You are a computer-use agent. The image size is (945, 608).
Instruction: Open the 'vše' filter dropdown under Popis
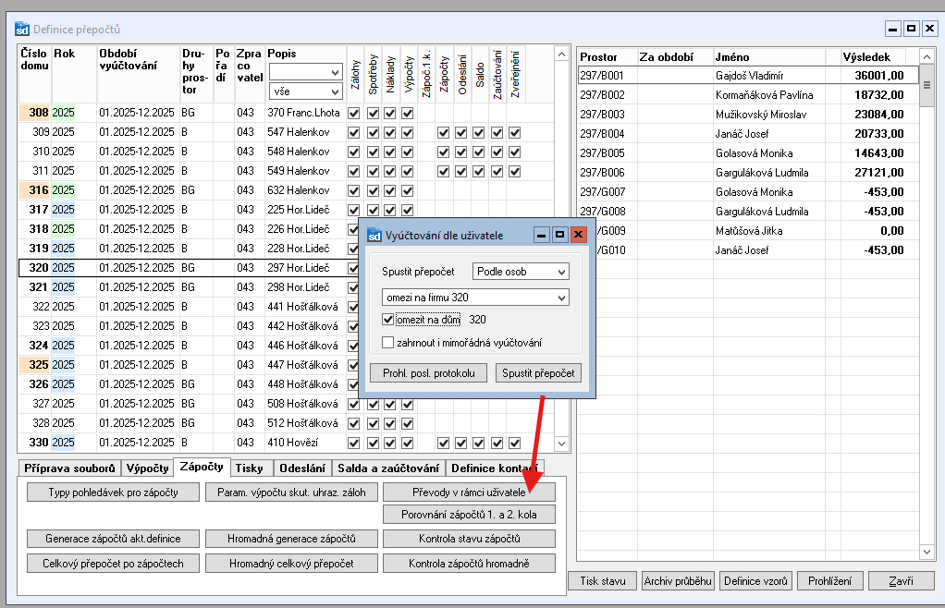(x=306, y=92)
